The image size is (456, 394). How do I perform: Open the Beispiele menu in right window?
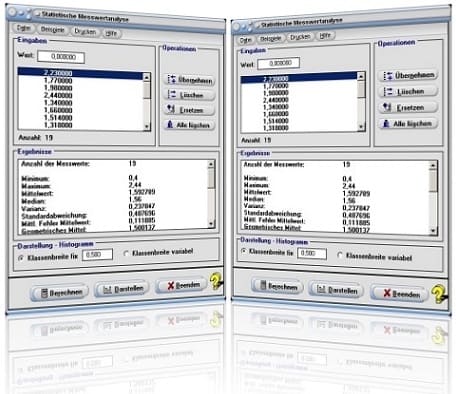270,38
